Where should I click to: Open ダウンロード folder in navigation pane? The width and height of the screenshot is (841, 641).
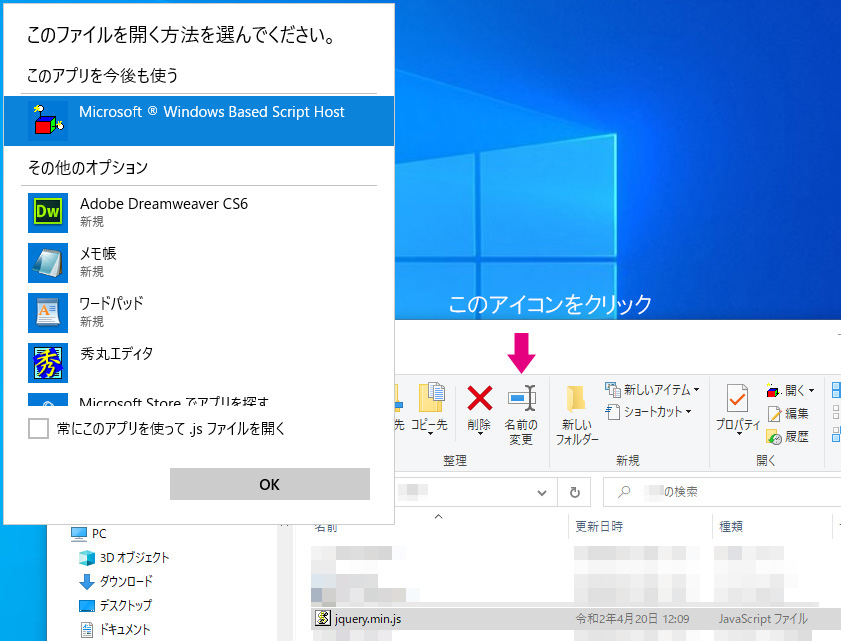(x=116, y=581)
